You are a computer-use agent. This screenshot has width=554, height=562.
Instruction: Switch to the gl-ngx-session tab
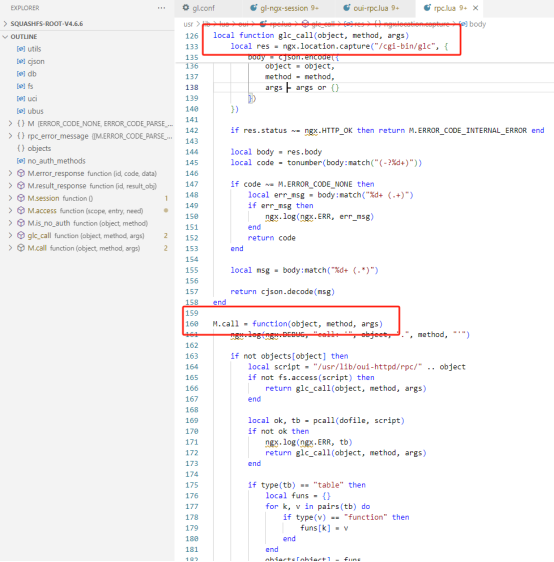(289, 8)
